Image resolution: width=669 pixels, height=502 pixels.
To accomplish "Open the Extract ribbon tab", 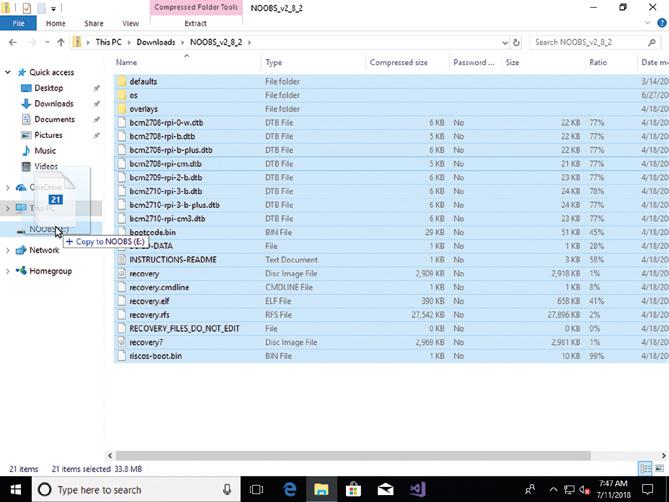I will click(195, 23).
